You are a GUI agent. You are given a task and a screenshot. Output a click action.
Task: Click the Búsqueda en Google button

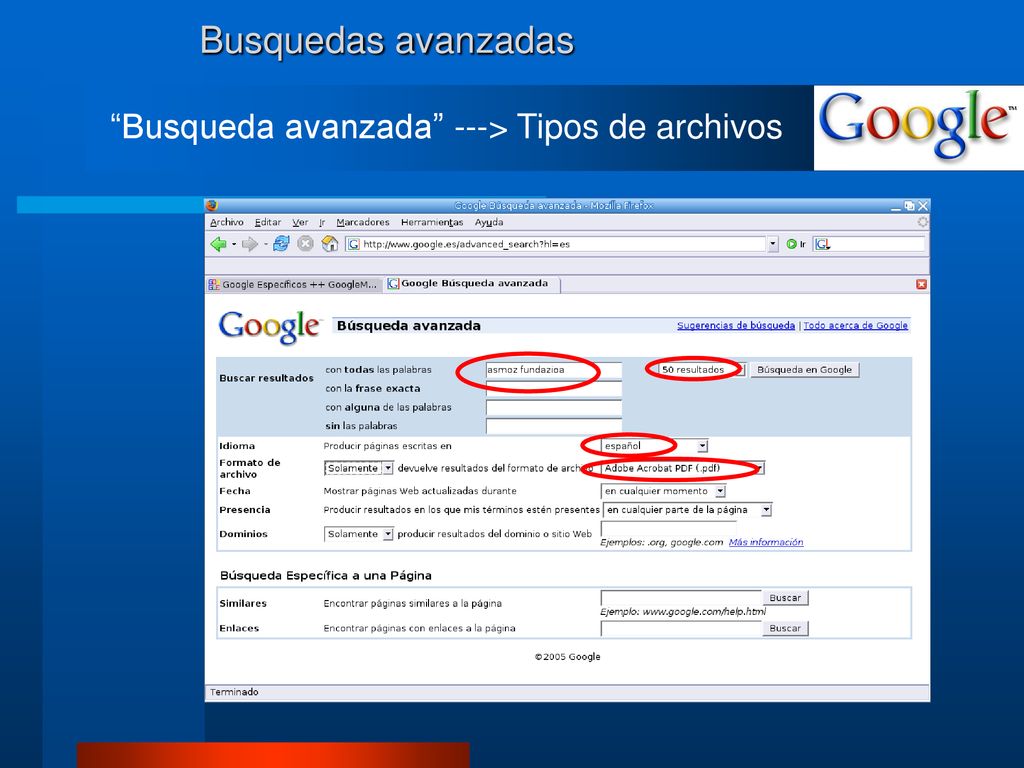point(804,370)
